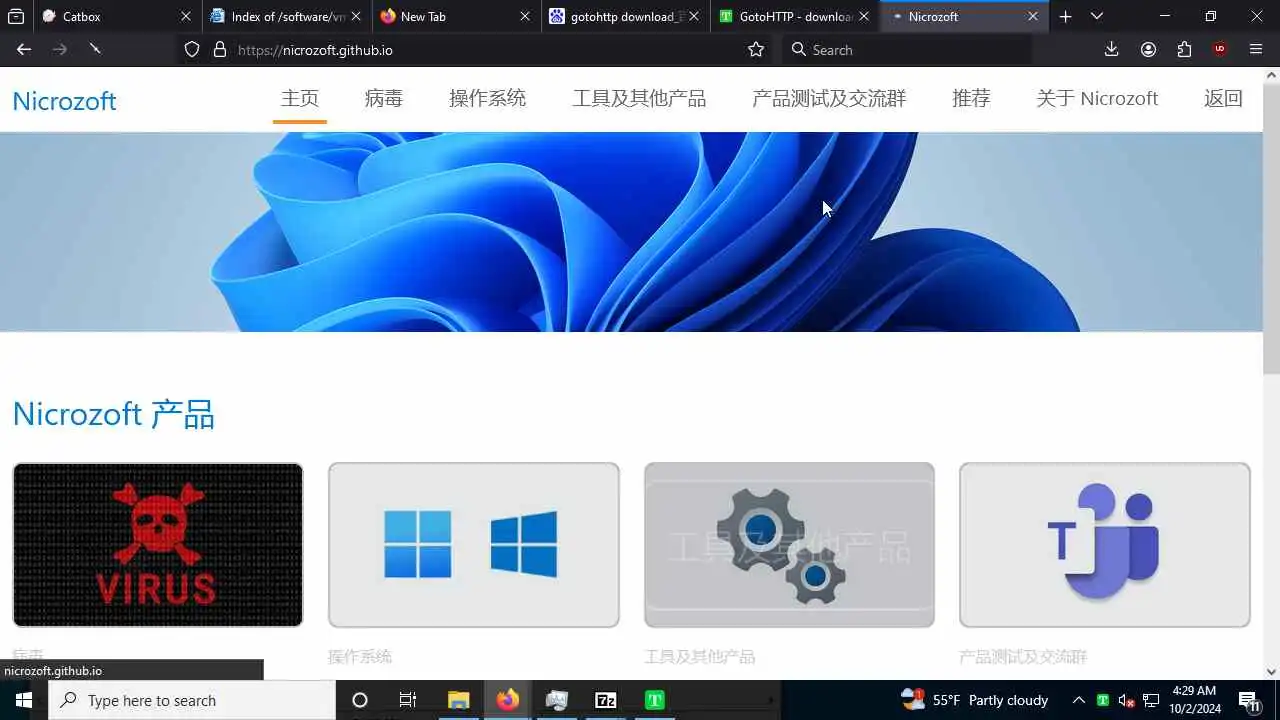Click the browser Search box
Image resolution: width=1280 pixels, height=720 pixels.
coord(908,50)
